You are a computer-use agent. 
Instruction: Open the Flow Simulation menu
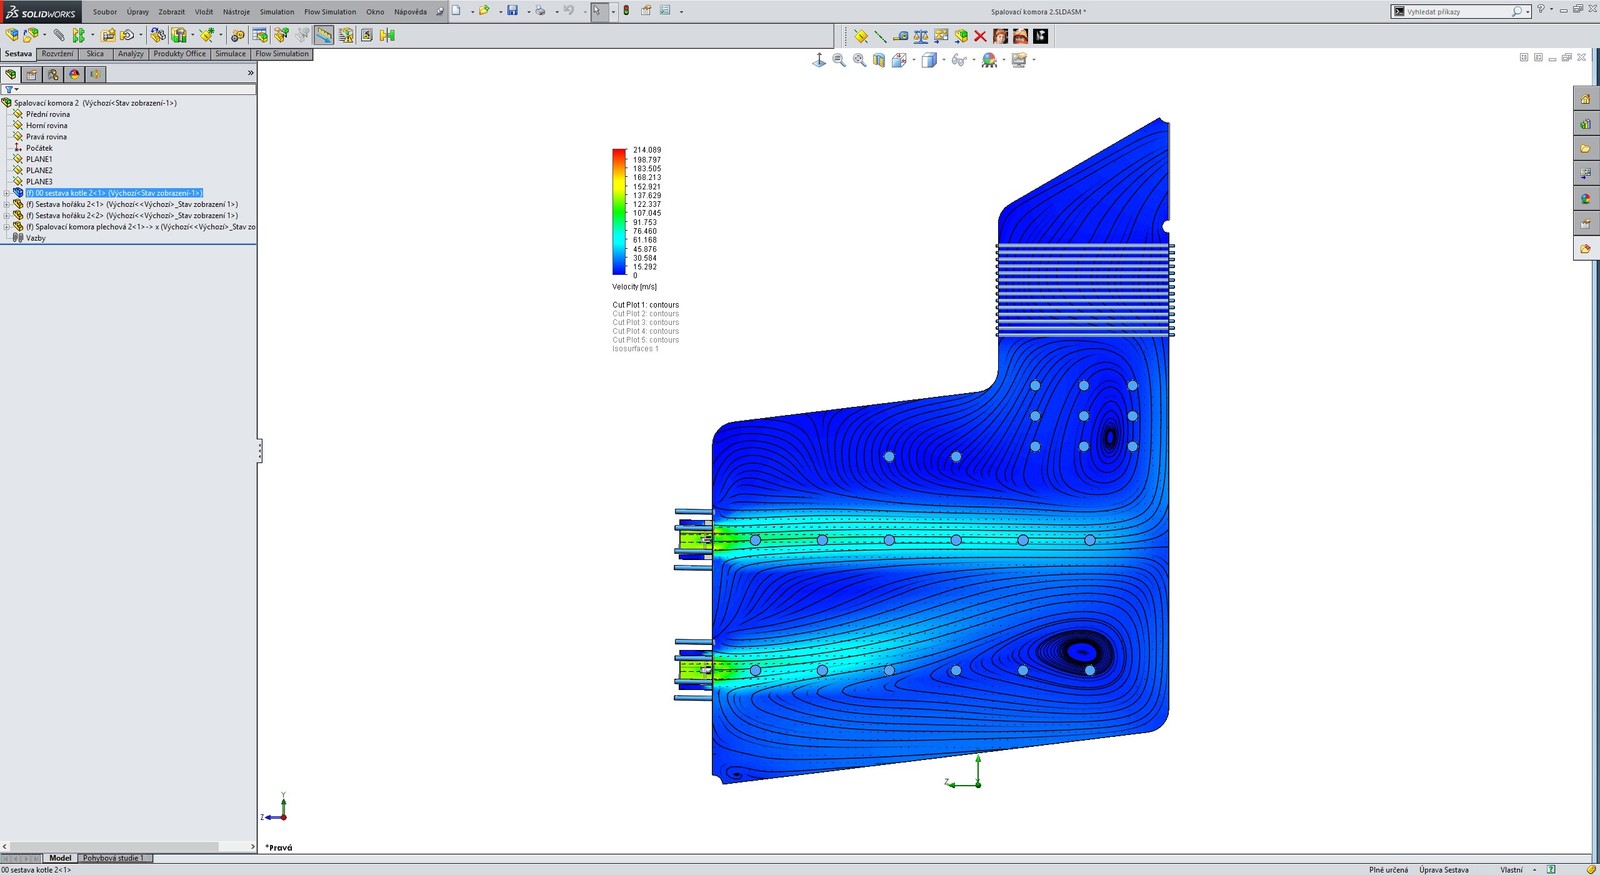click(x=330, y=12)
